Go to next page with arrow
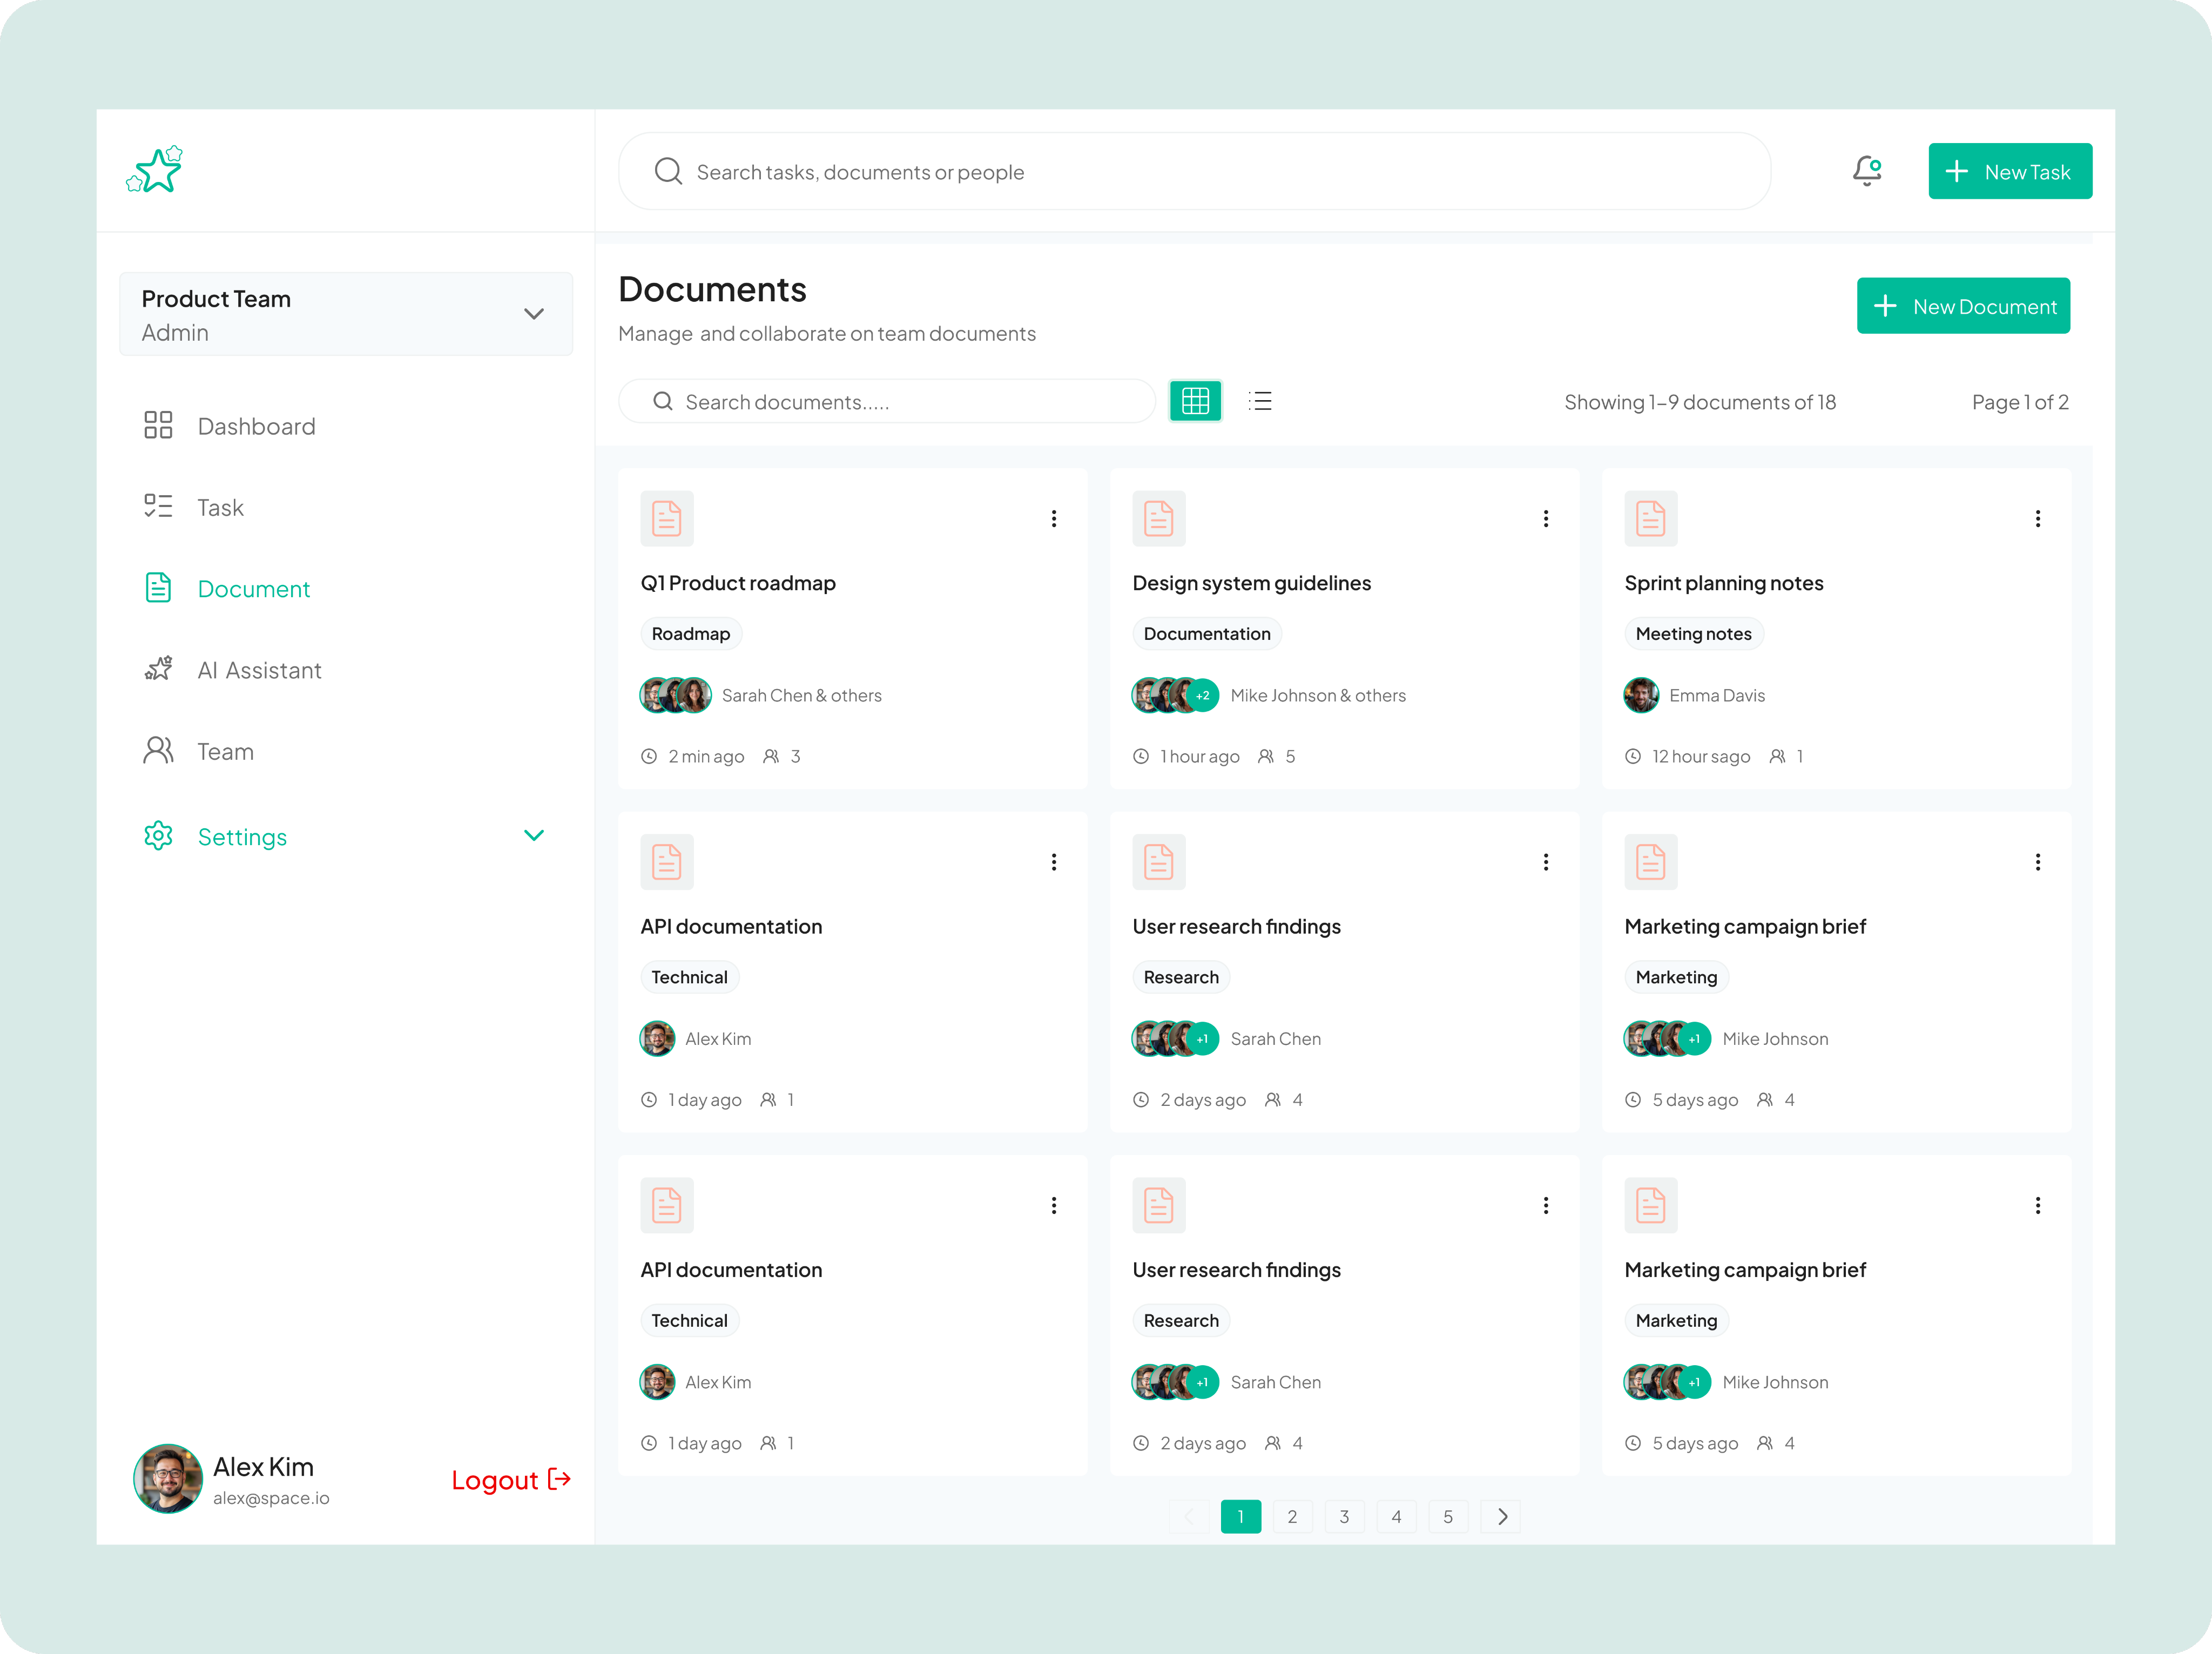The height and width of the screenshot is (1654, 2212). (1501, 1516)
